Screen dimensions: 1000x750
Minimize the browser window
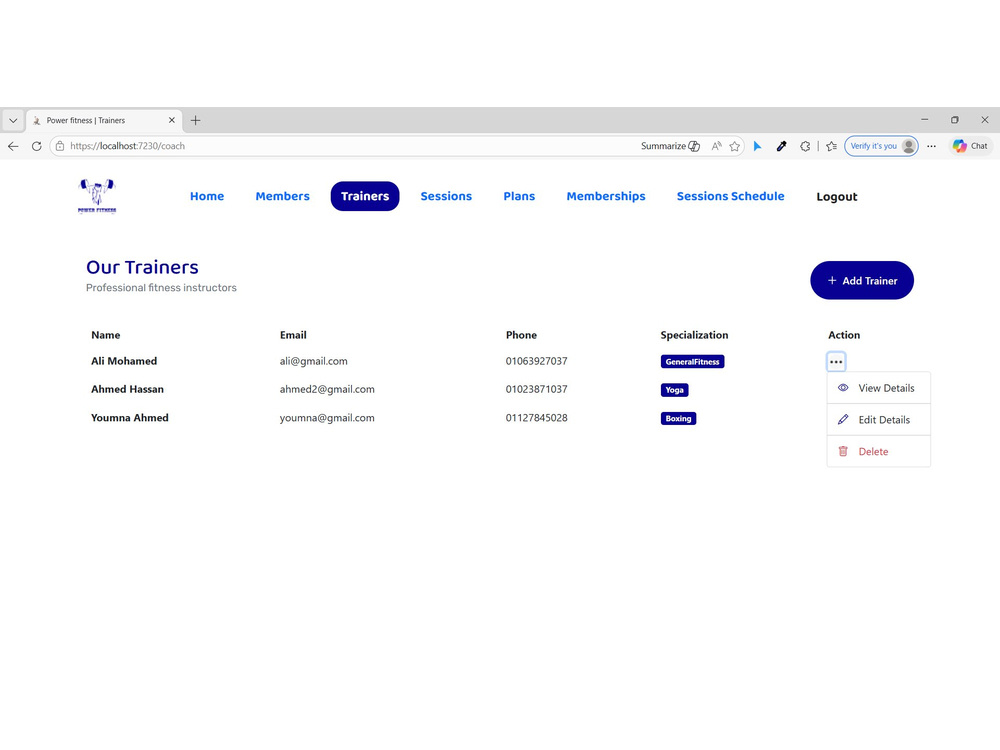[x=925, y=119]
